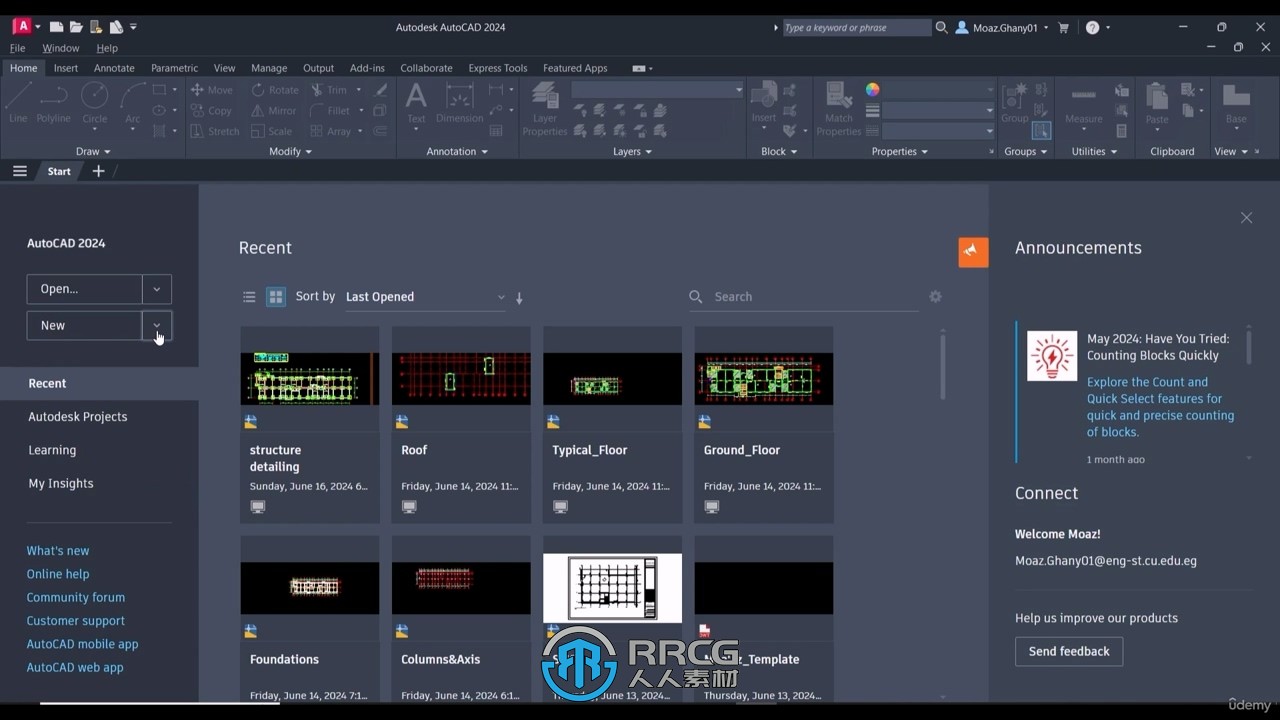Expand the New template dropdown arrow

click(157, 325)
